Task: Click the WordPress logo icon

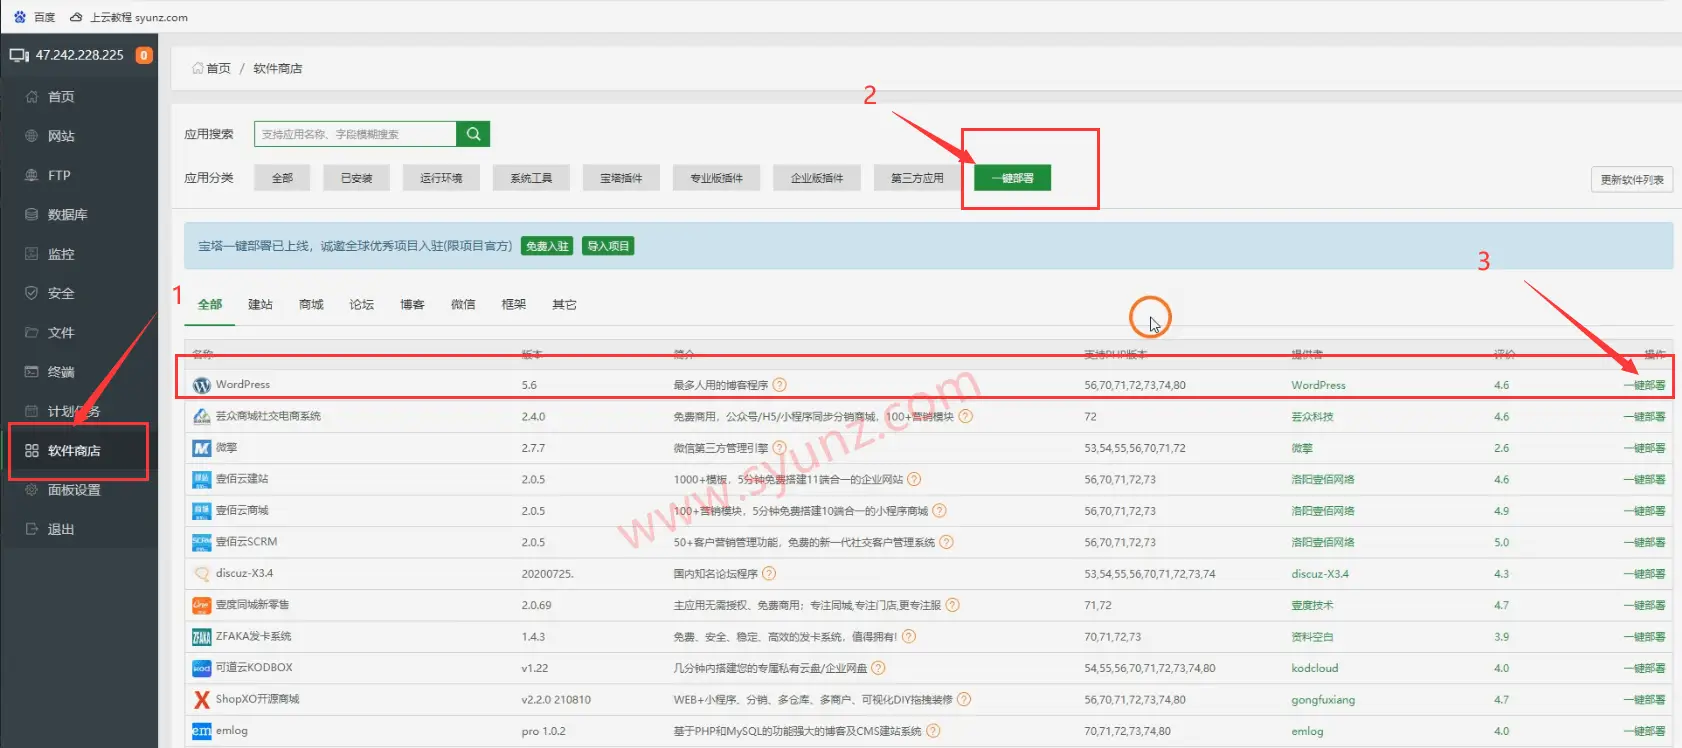Action: [202, 385]
